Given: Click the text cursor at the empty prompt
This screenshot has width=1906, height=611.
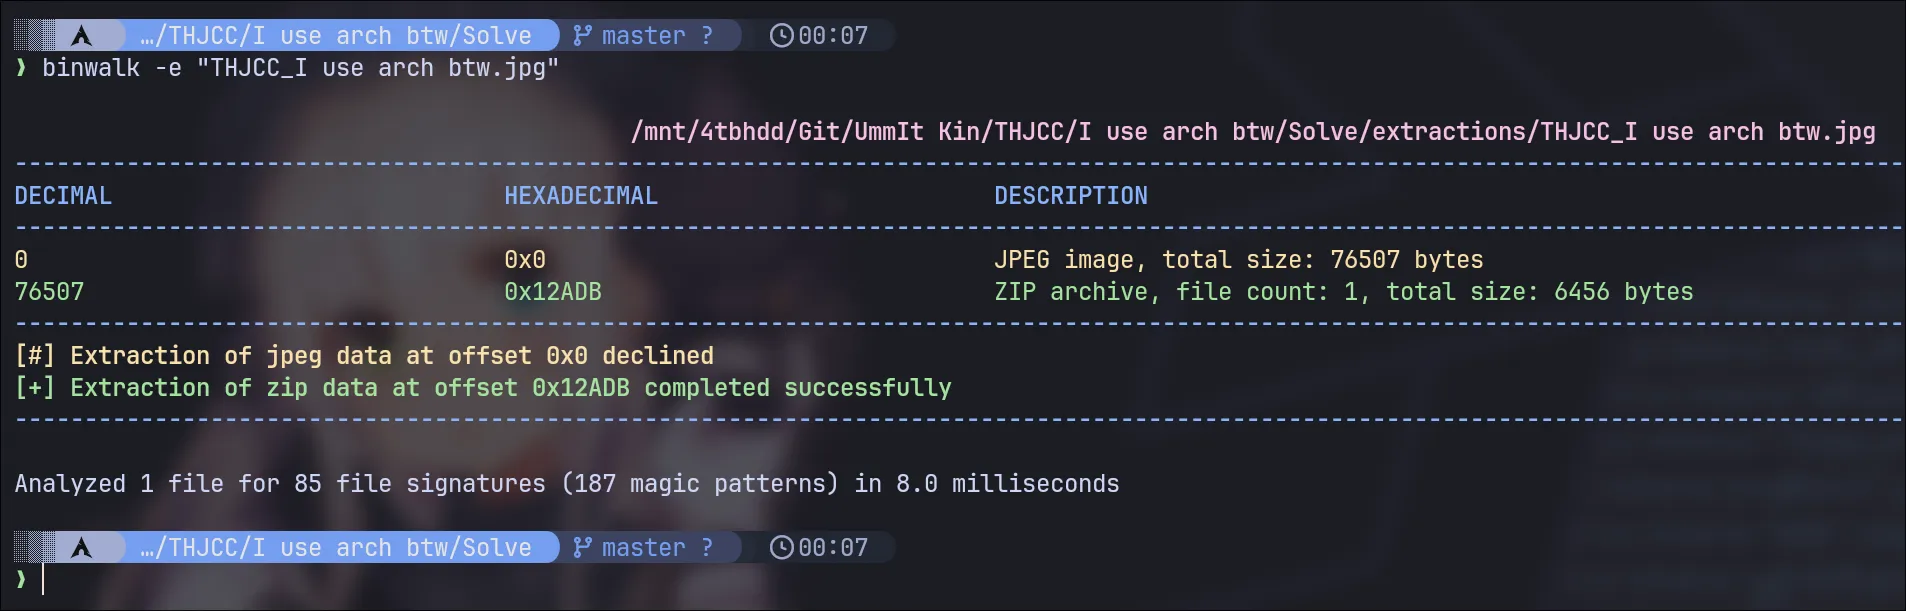Looking at the screenshot, I should tap(44, 580).
